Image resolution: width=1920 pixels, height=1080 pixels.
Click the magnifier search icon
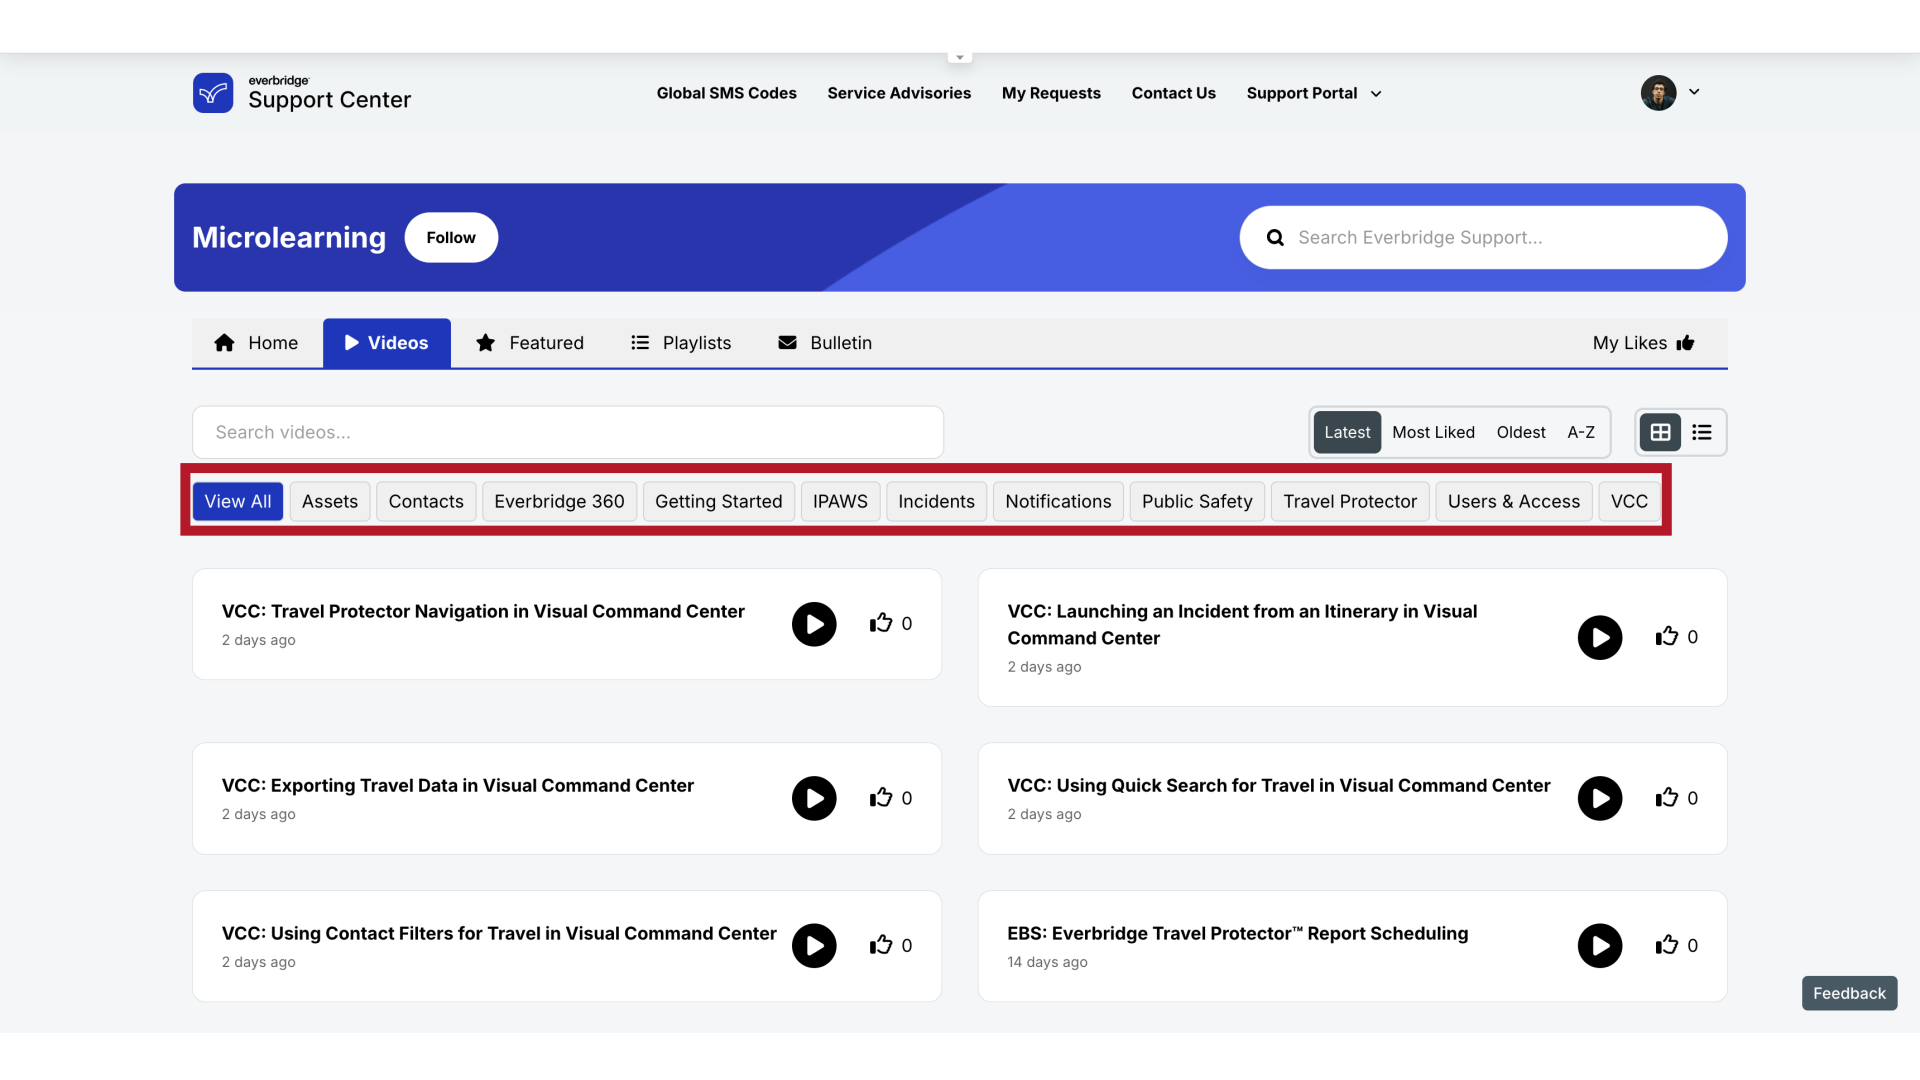click(1275, 238)
